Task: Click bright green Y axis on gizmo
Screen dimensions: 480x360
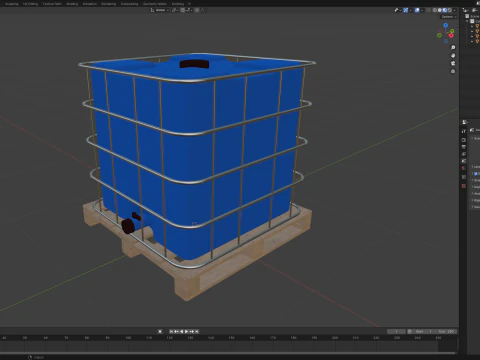Action: pyautogui.click(x=452, y=31)
